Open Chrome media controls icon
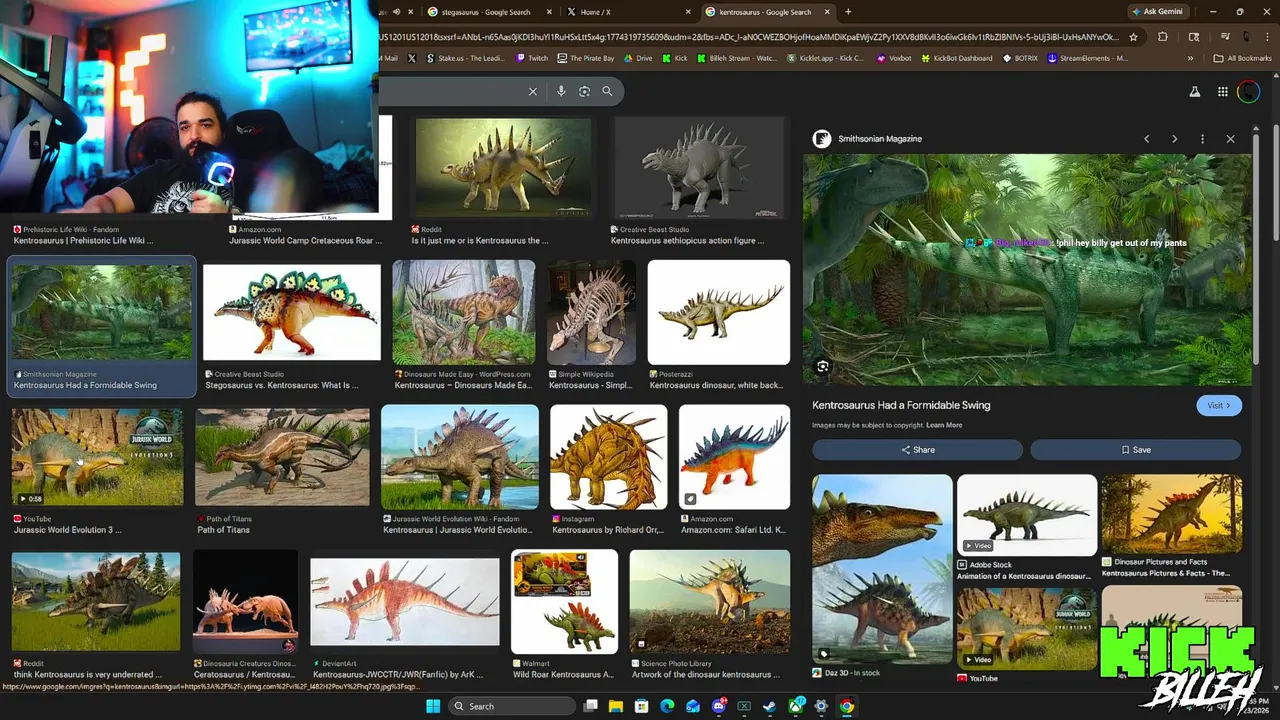 click(1224, 37)
